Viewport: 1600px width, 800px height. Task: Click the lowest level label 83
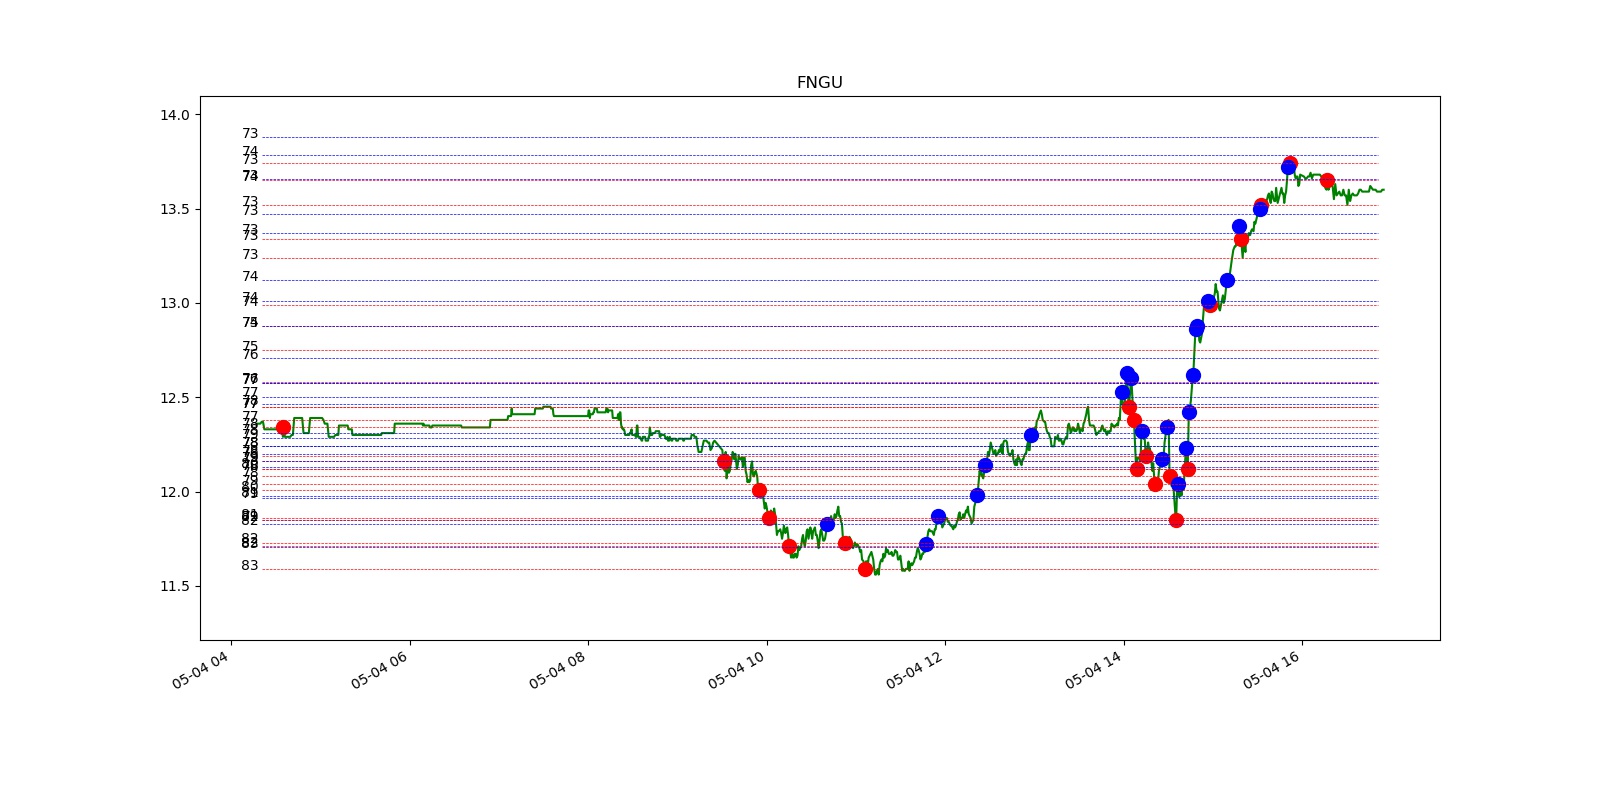(250, 566)
